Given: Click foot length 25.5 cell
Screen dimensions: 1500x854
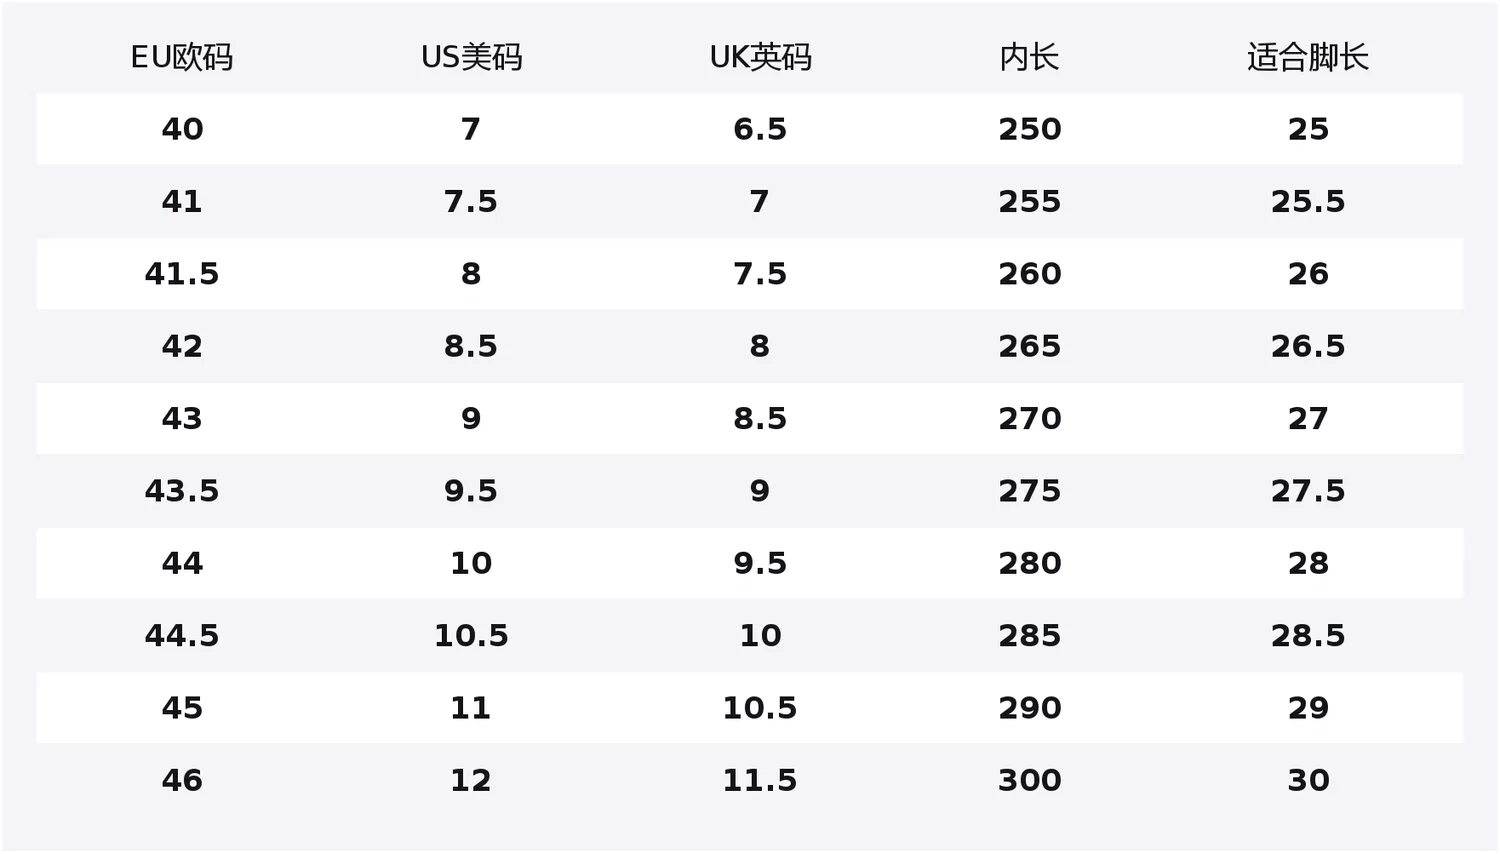Looking at the screenshot, I should pyautogui.click(x=1308, y=202).
